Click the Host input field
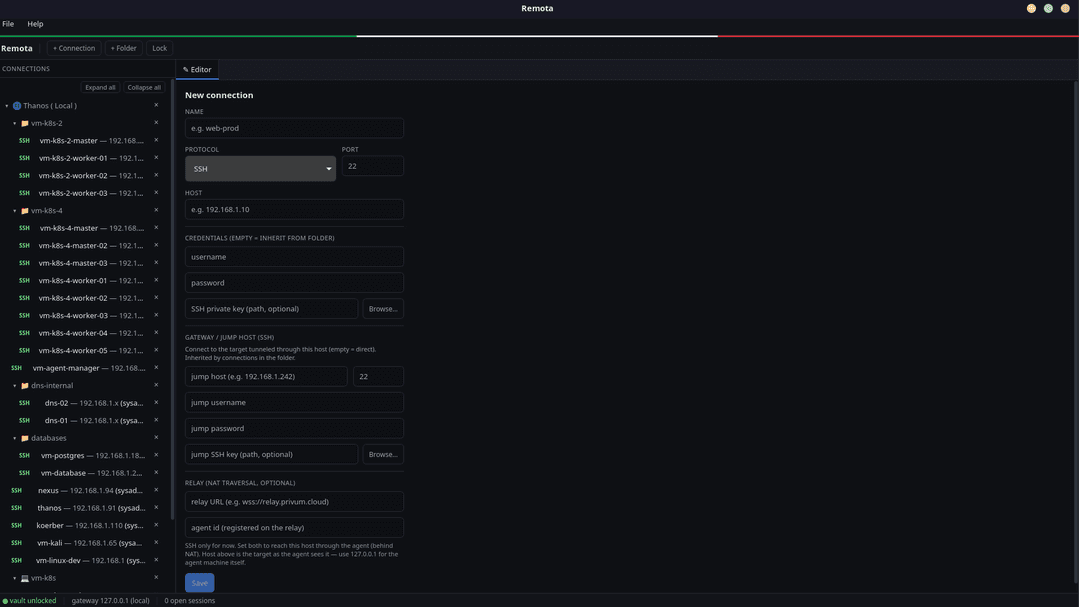The height and width of the screenshot is (607, 1080). (294, 209)
